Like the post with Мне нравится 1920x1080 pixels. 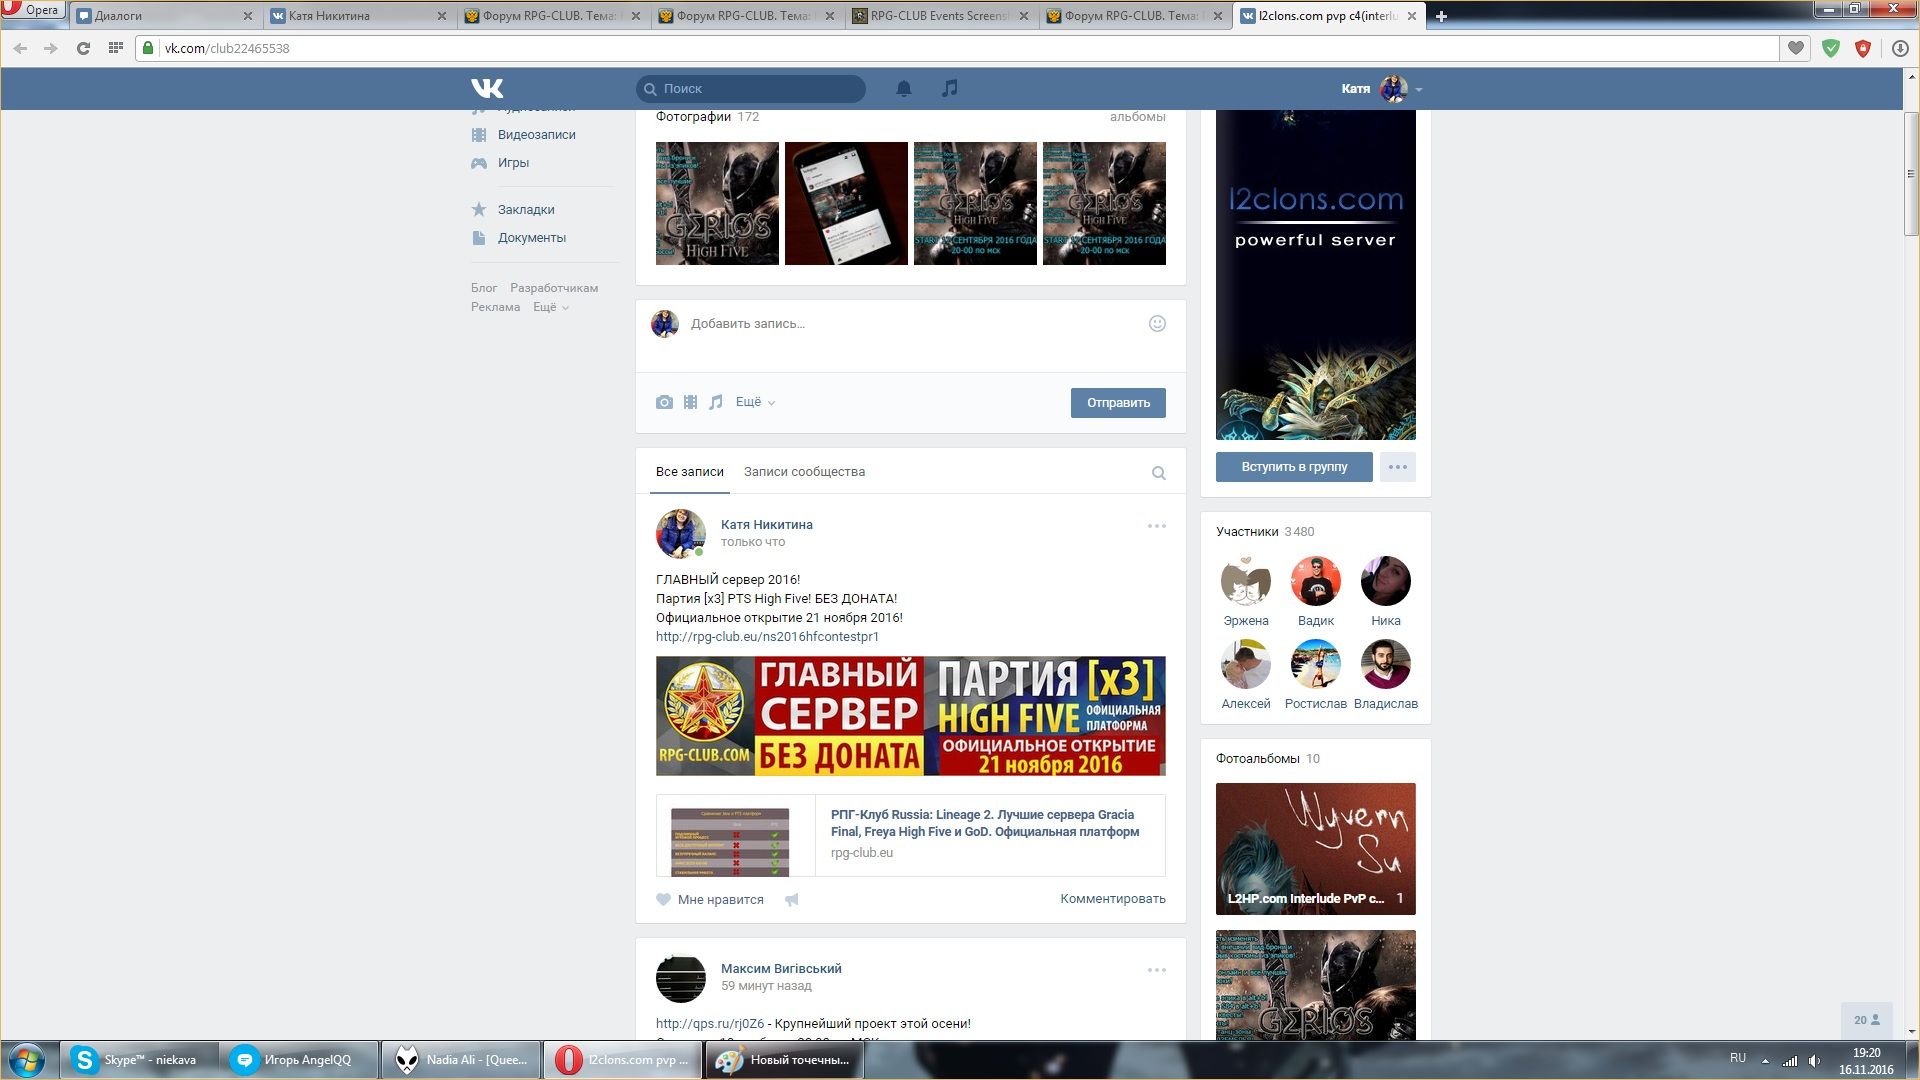pos(710,900)
